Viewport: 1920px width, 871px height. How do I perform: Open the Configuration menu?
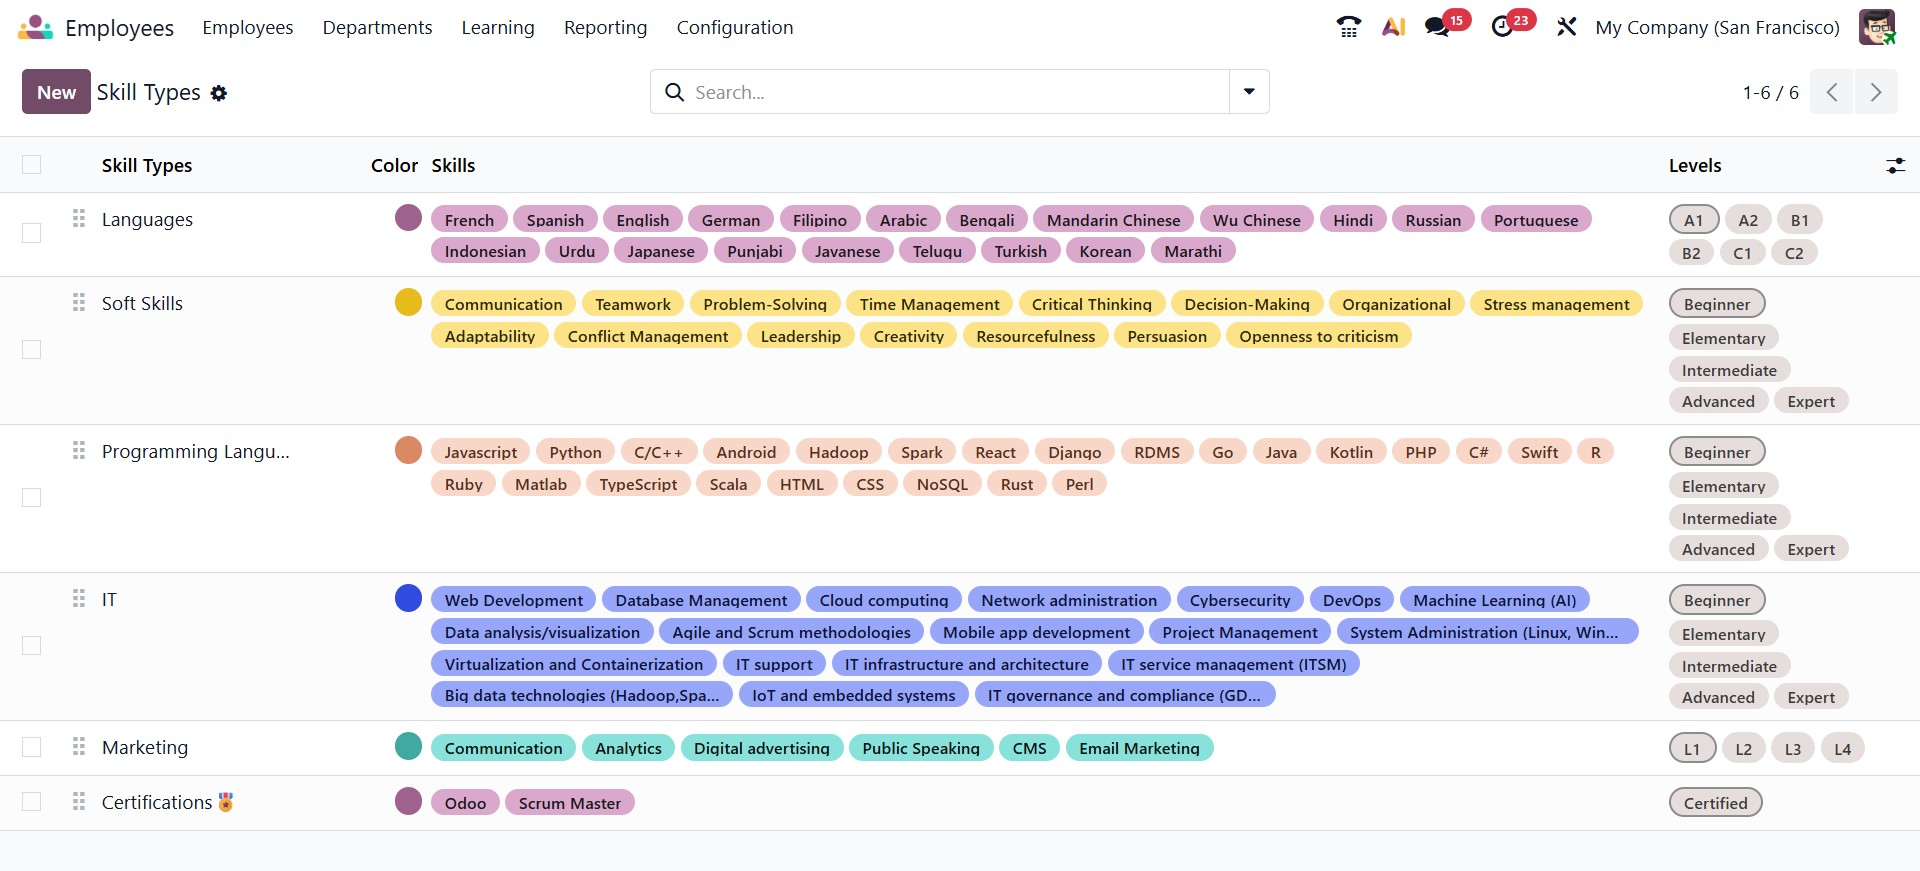(x=734, y=27)
